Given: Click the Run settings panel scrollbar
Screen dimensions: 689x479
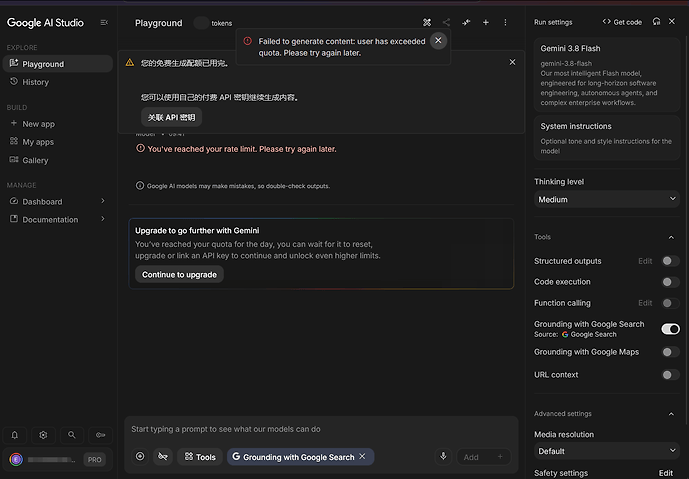Looking at the screenshot, I should [686, 230].
